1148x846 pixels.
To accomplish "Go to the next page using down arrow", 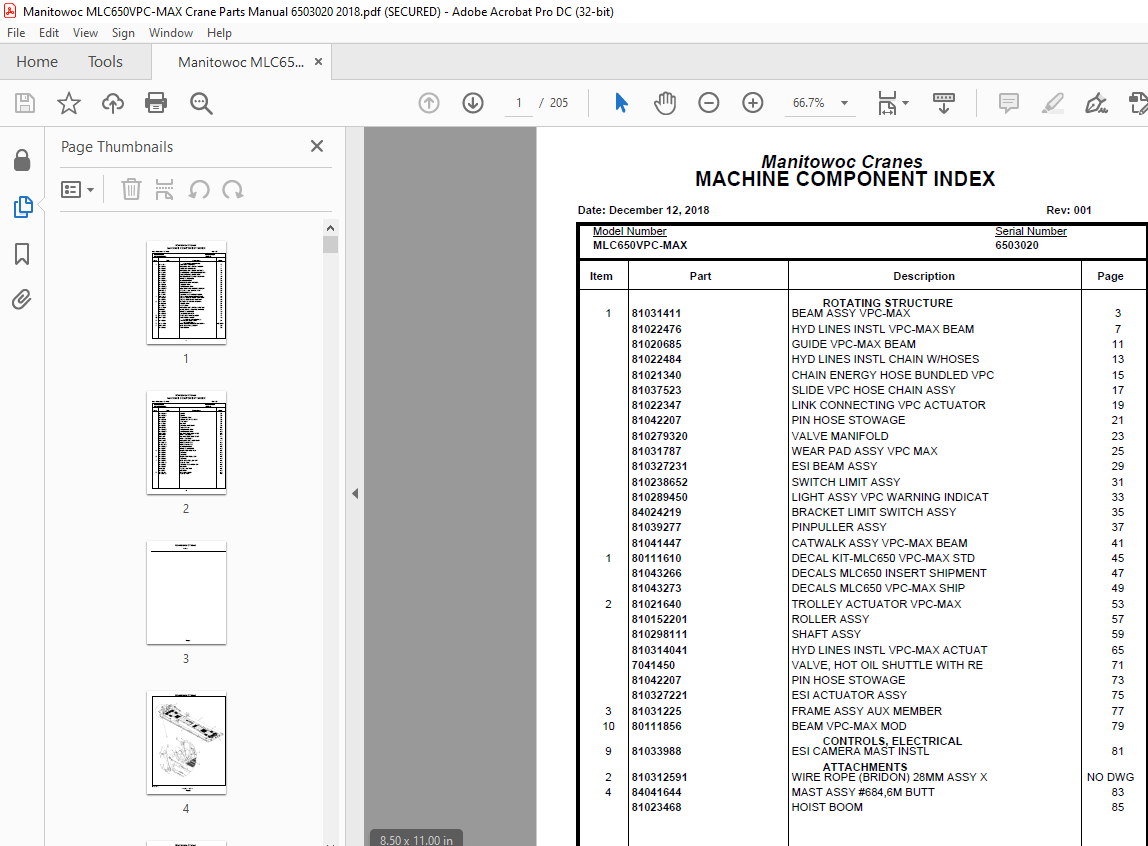I will (473, 103).
